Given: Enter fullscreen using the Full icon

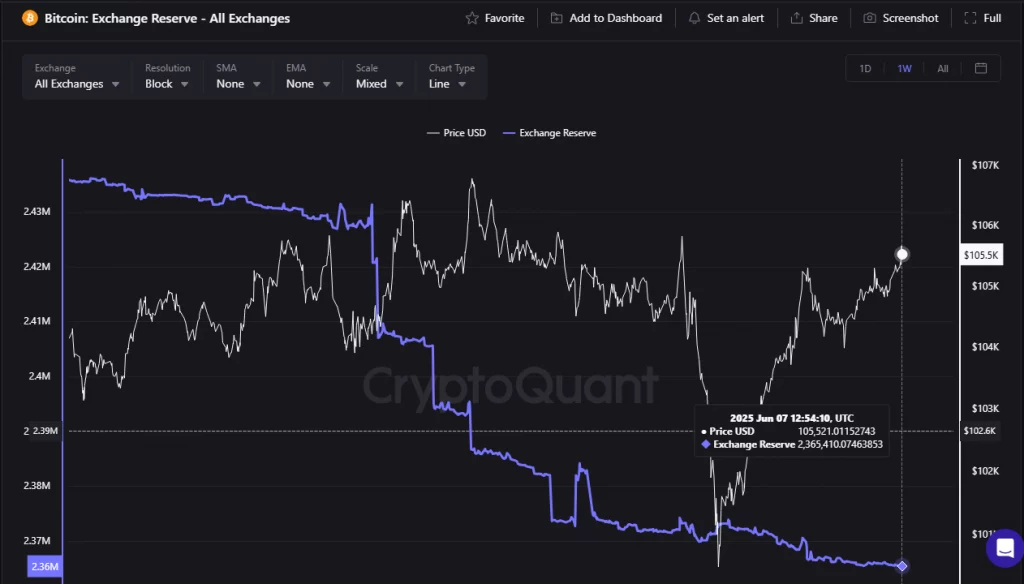Looking at the screenshot, I should tap(968, 17).
